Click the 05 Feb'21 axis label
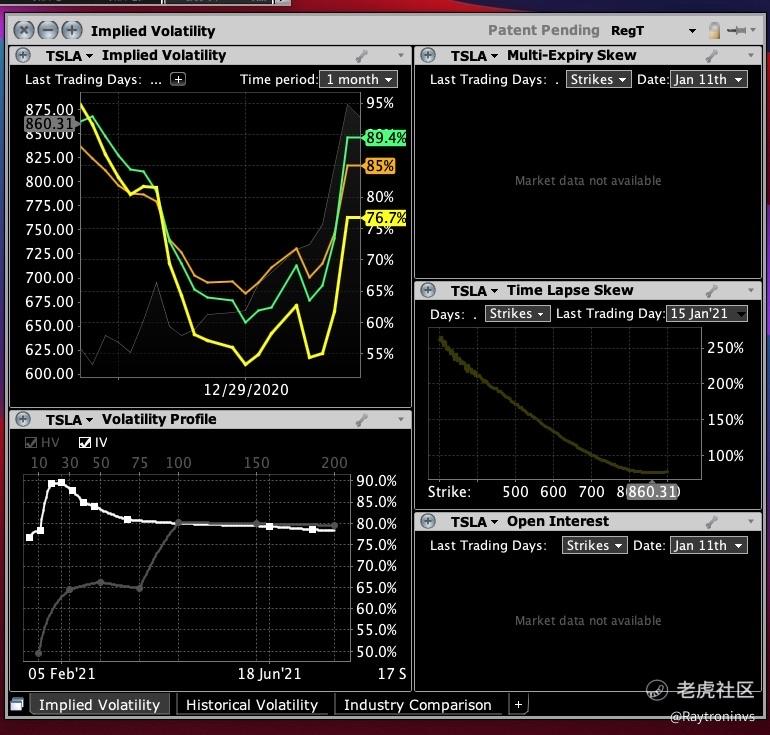Viewport: 770px width, 735px height. coord(61,674)
